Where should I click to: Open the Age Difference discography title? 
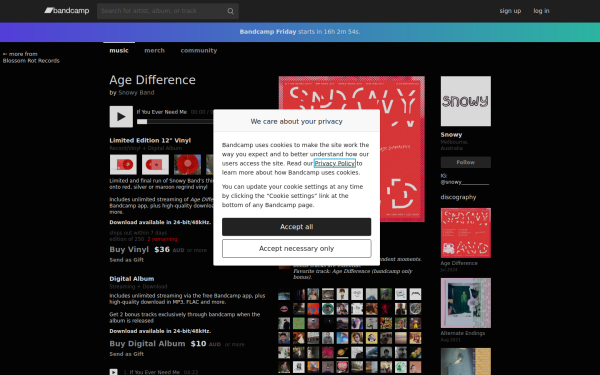click(459, 263)
